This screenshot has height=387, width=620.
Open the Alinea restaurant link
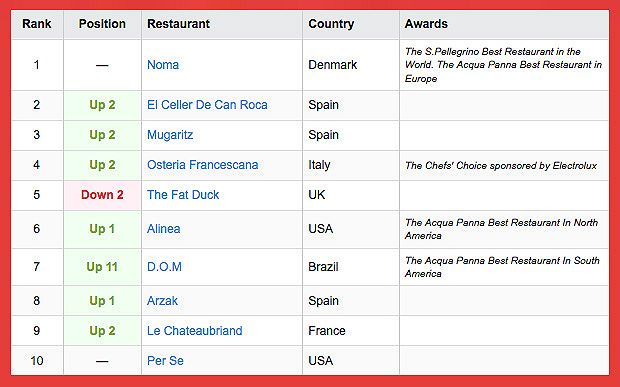tap(163, 229)
